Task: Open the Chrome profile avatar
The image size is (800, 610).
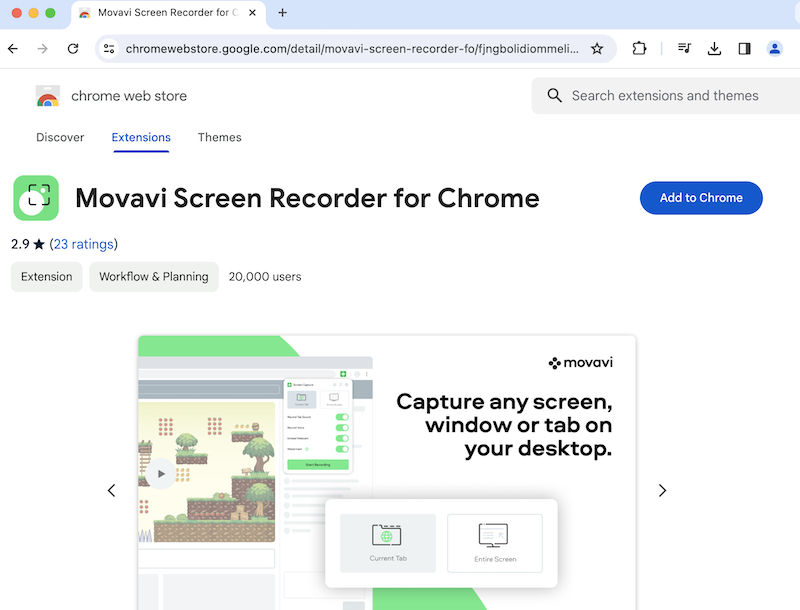Action: (x=774, y=48)
